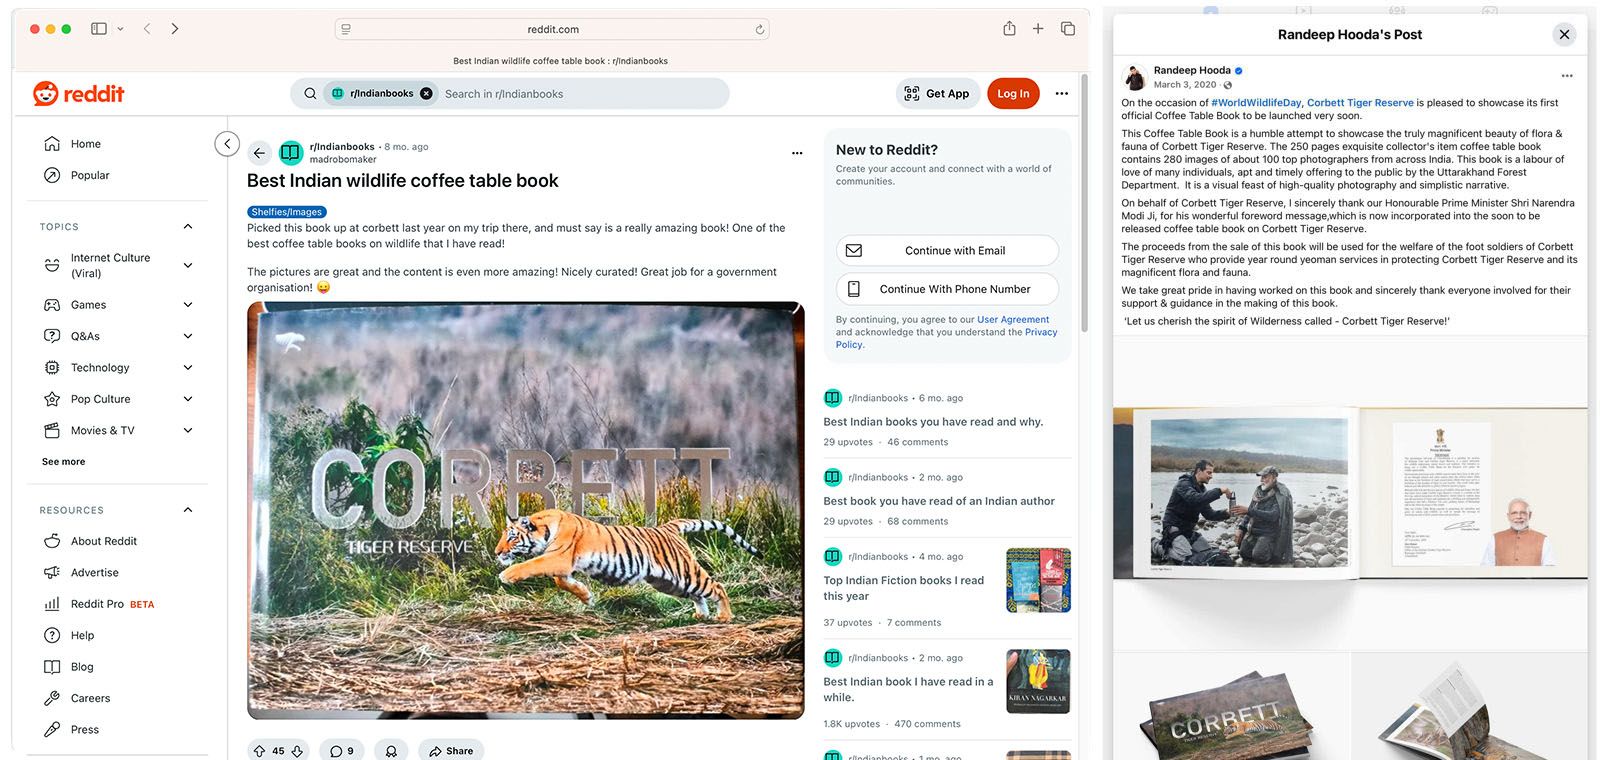Image resolution: width=1600 pixels, height=760 pixels.
Task: Open Randeep Hooda's profile picture
Action: coord(1135,77)
